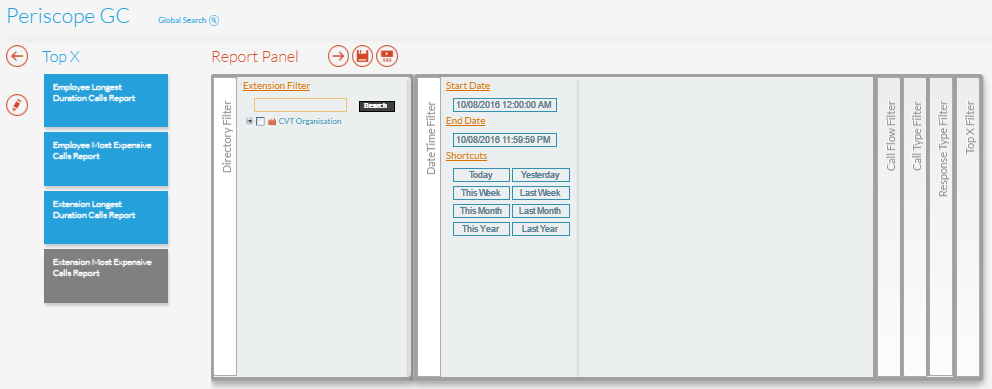Viewport: 992px width, 389px height.
Task: Click the End Date value field
Action: tap(505, 140)
